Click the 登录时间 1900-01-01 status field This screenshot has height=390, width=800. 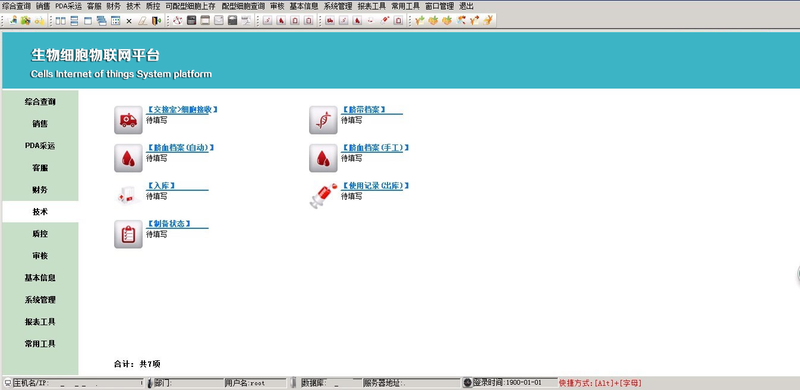pyautogui.click(x=515, y=382)
